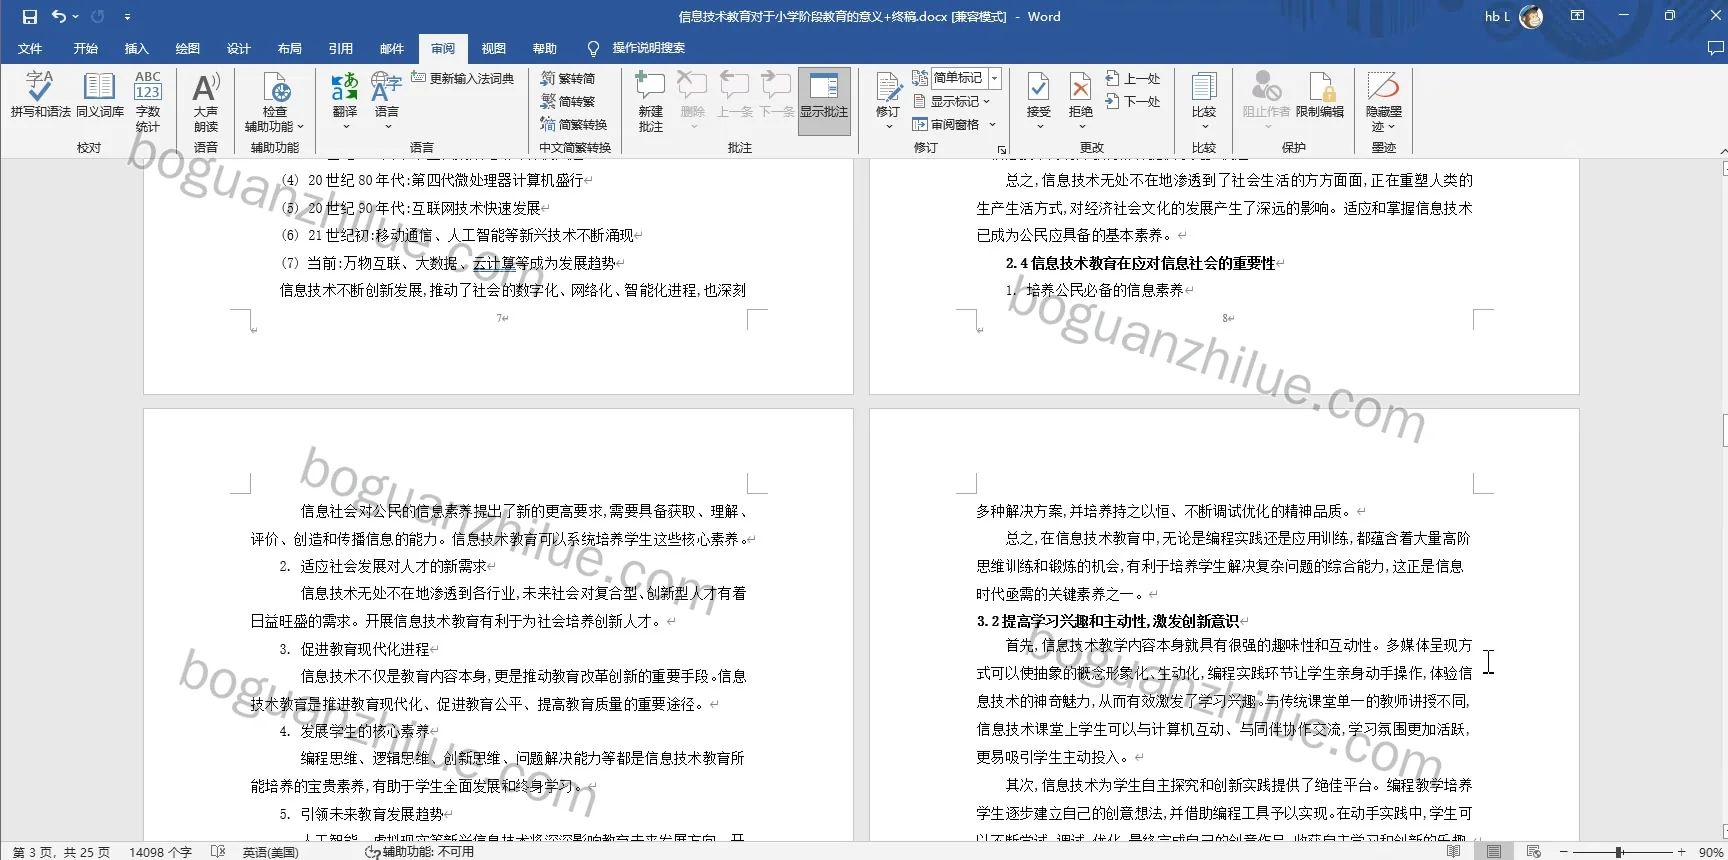Collapse the ribbon with the chevron arrow
This screenshot has width=1728, height=860.
[x=1722, y=150]
